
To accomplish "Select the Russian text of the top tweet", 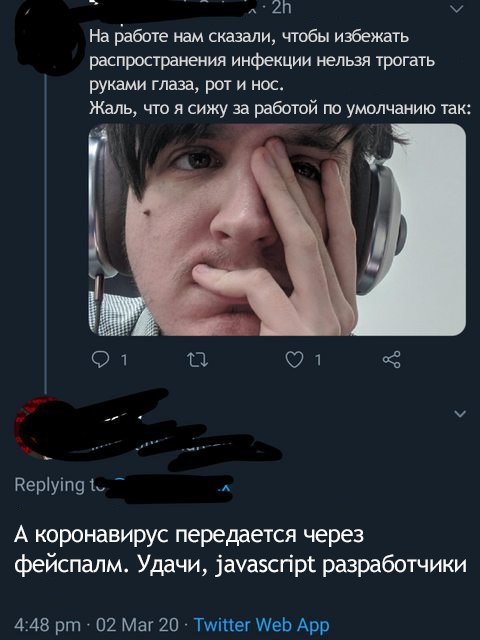I will (280, 73).
